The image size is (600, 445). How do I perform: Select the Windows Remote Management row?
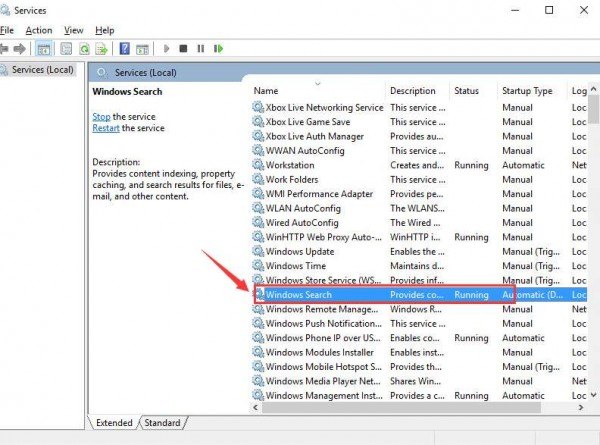[419, 309]
